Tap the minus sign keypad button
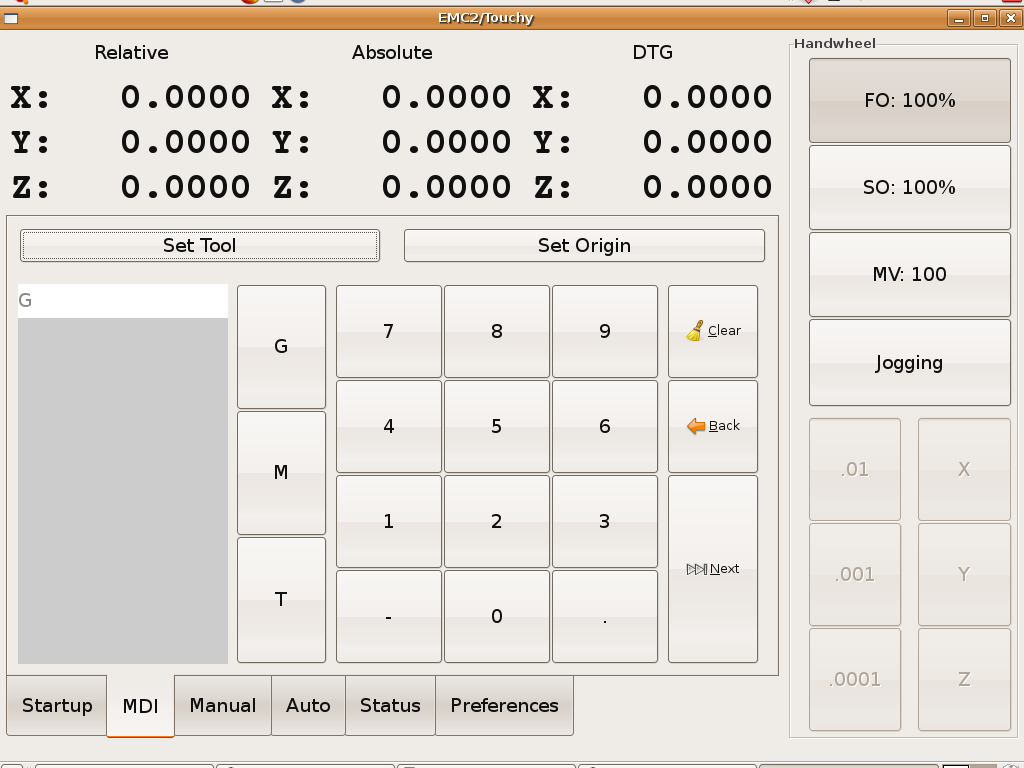 (x=389, y=616)
